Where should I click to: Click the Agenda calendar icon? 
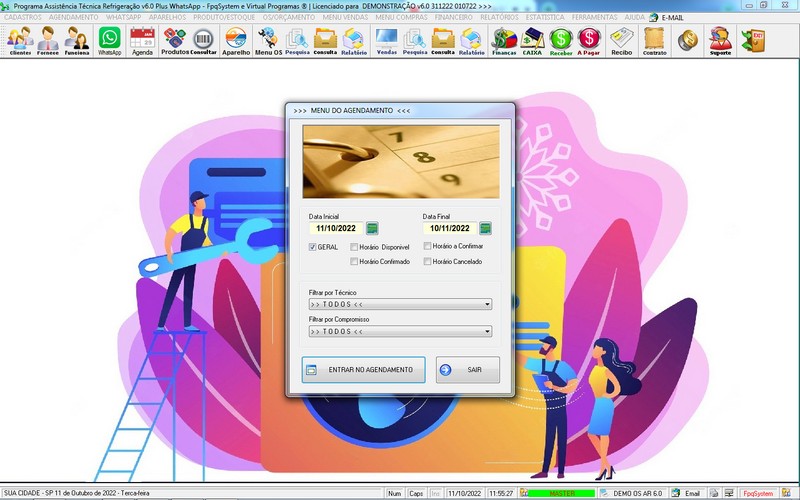point(142,40)
